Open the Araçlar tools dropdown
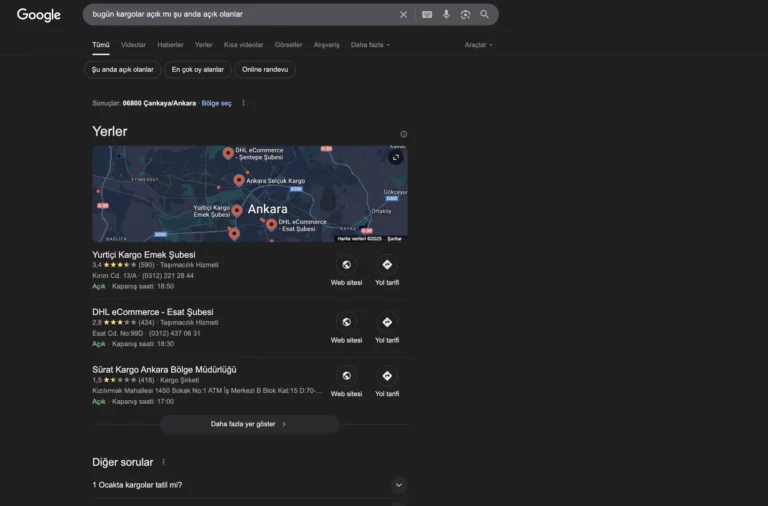This screenshot has width=768, height=506. click(x=478, y=45)
